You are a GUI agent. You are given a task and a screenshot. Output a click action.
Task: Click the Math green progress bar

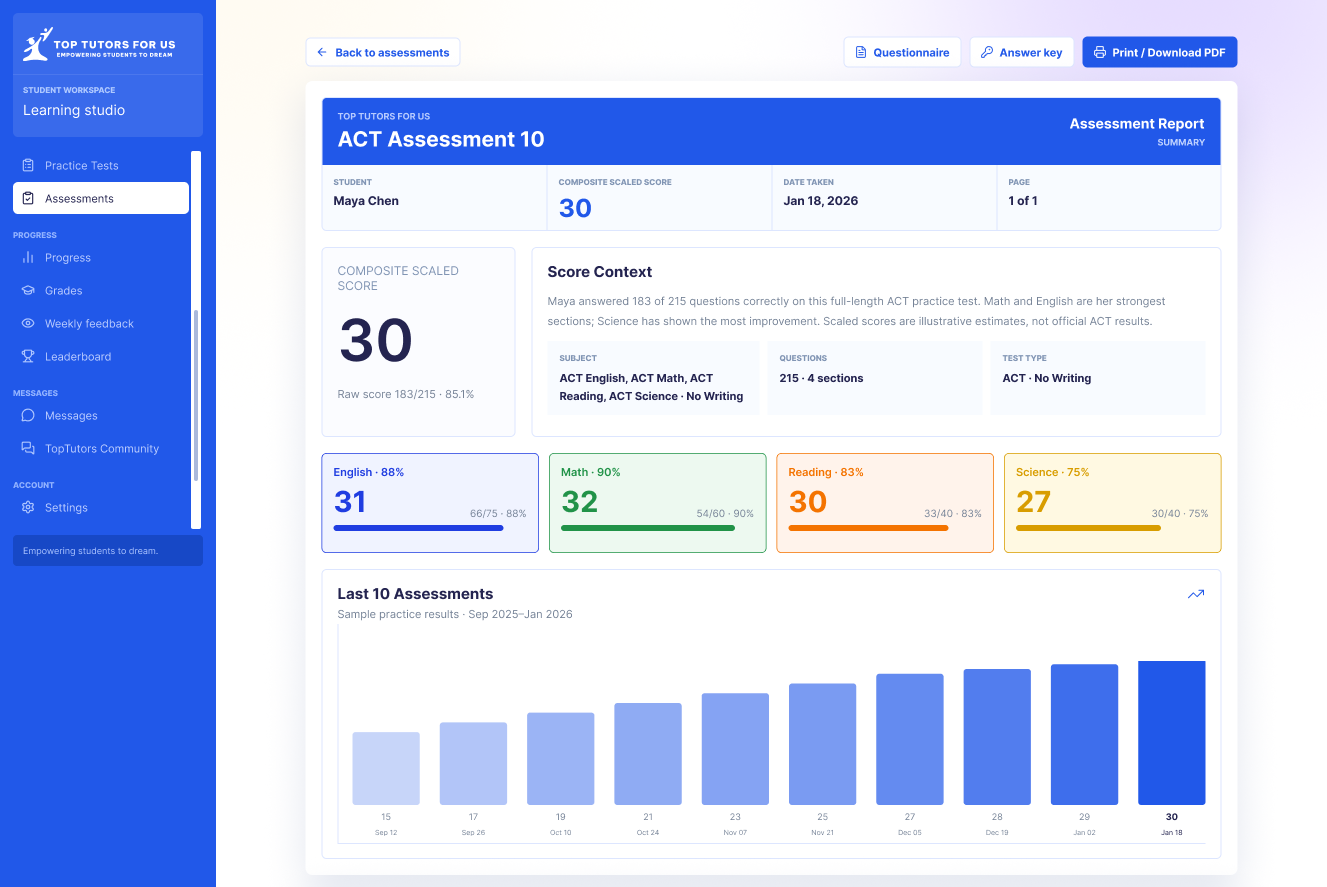(648, 528)
